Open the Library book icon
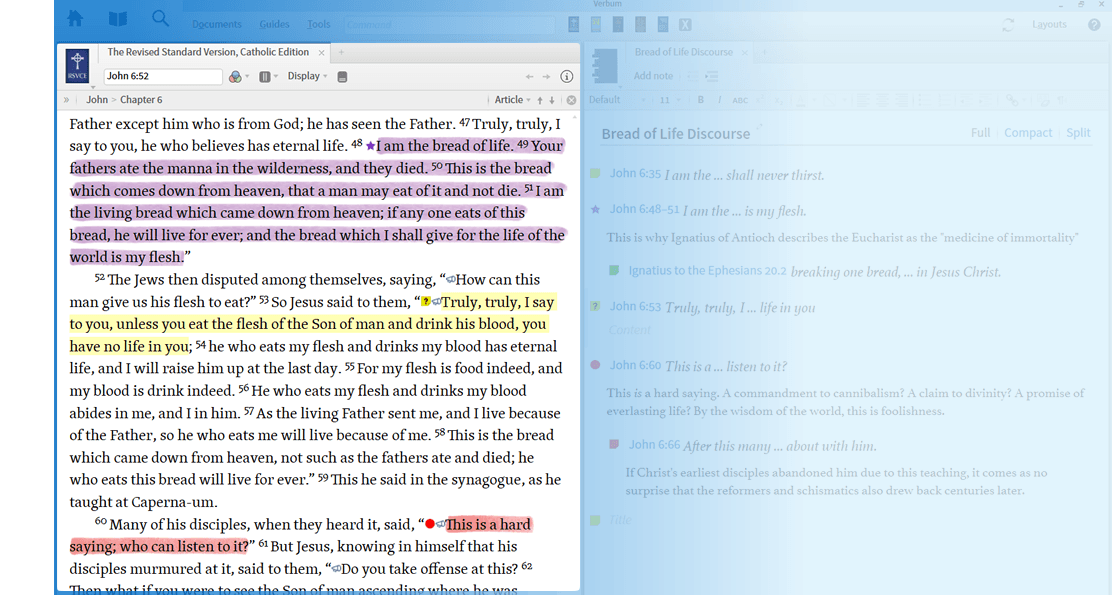The height and width of the screenshot is (596, 1112). coord(118,18)
